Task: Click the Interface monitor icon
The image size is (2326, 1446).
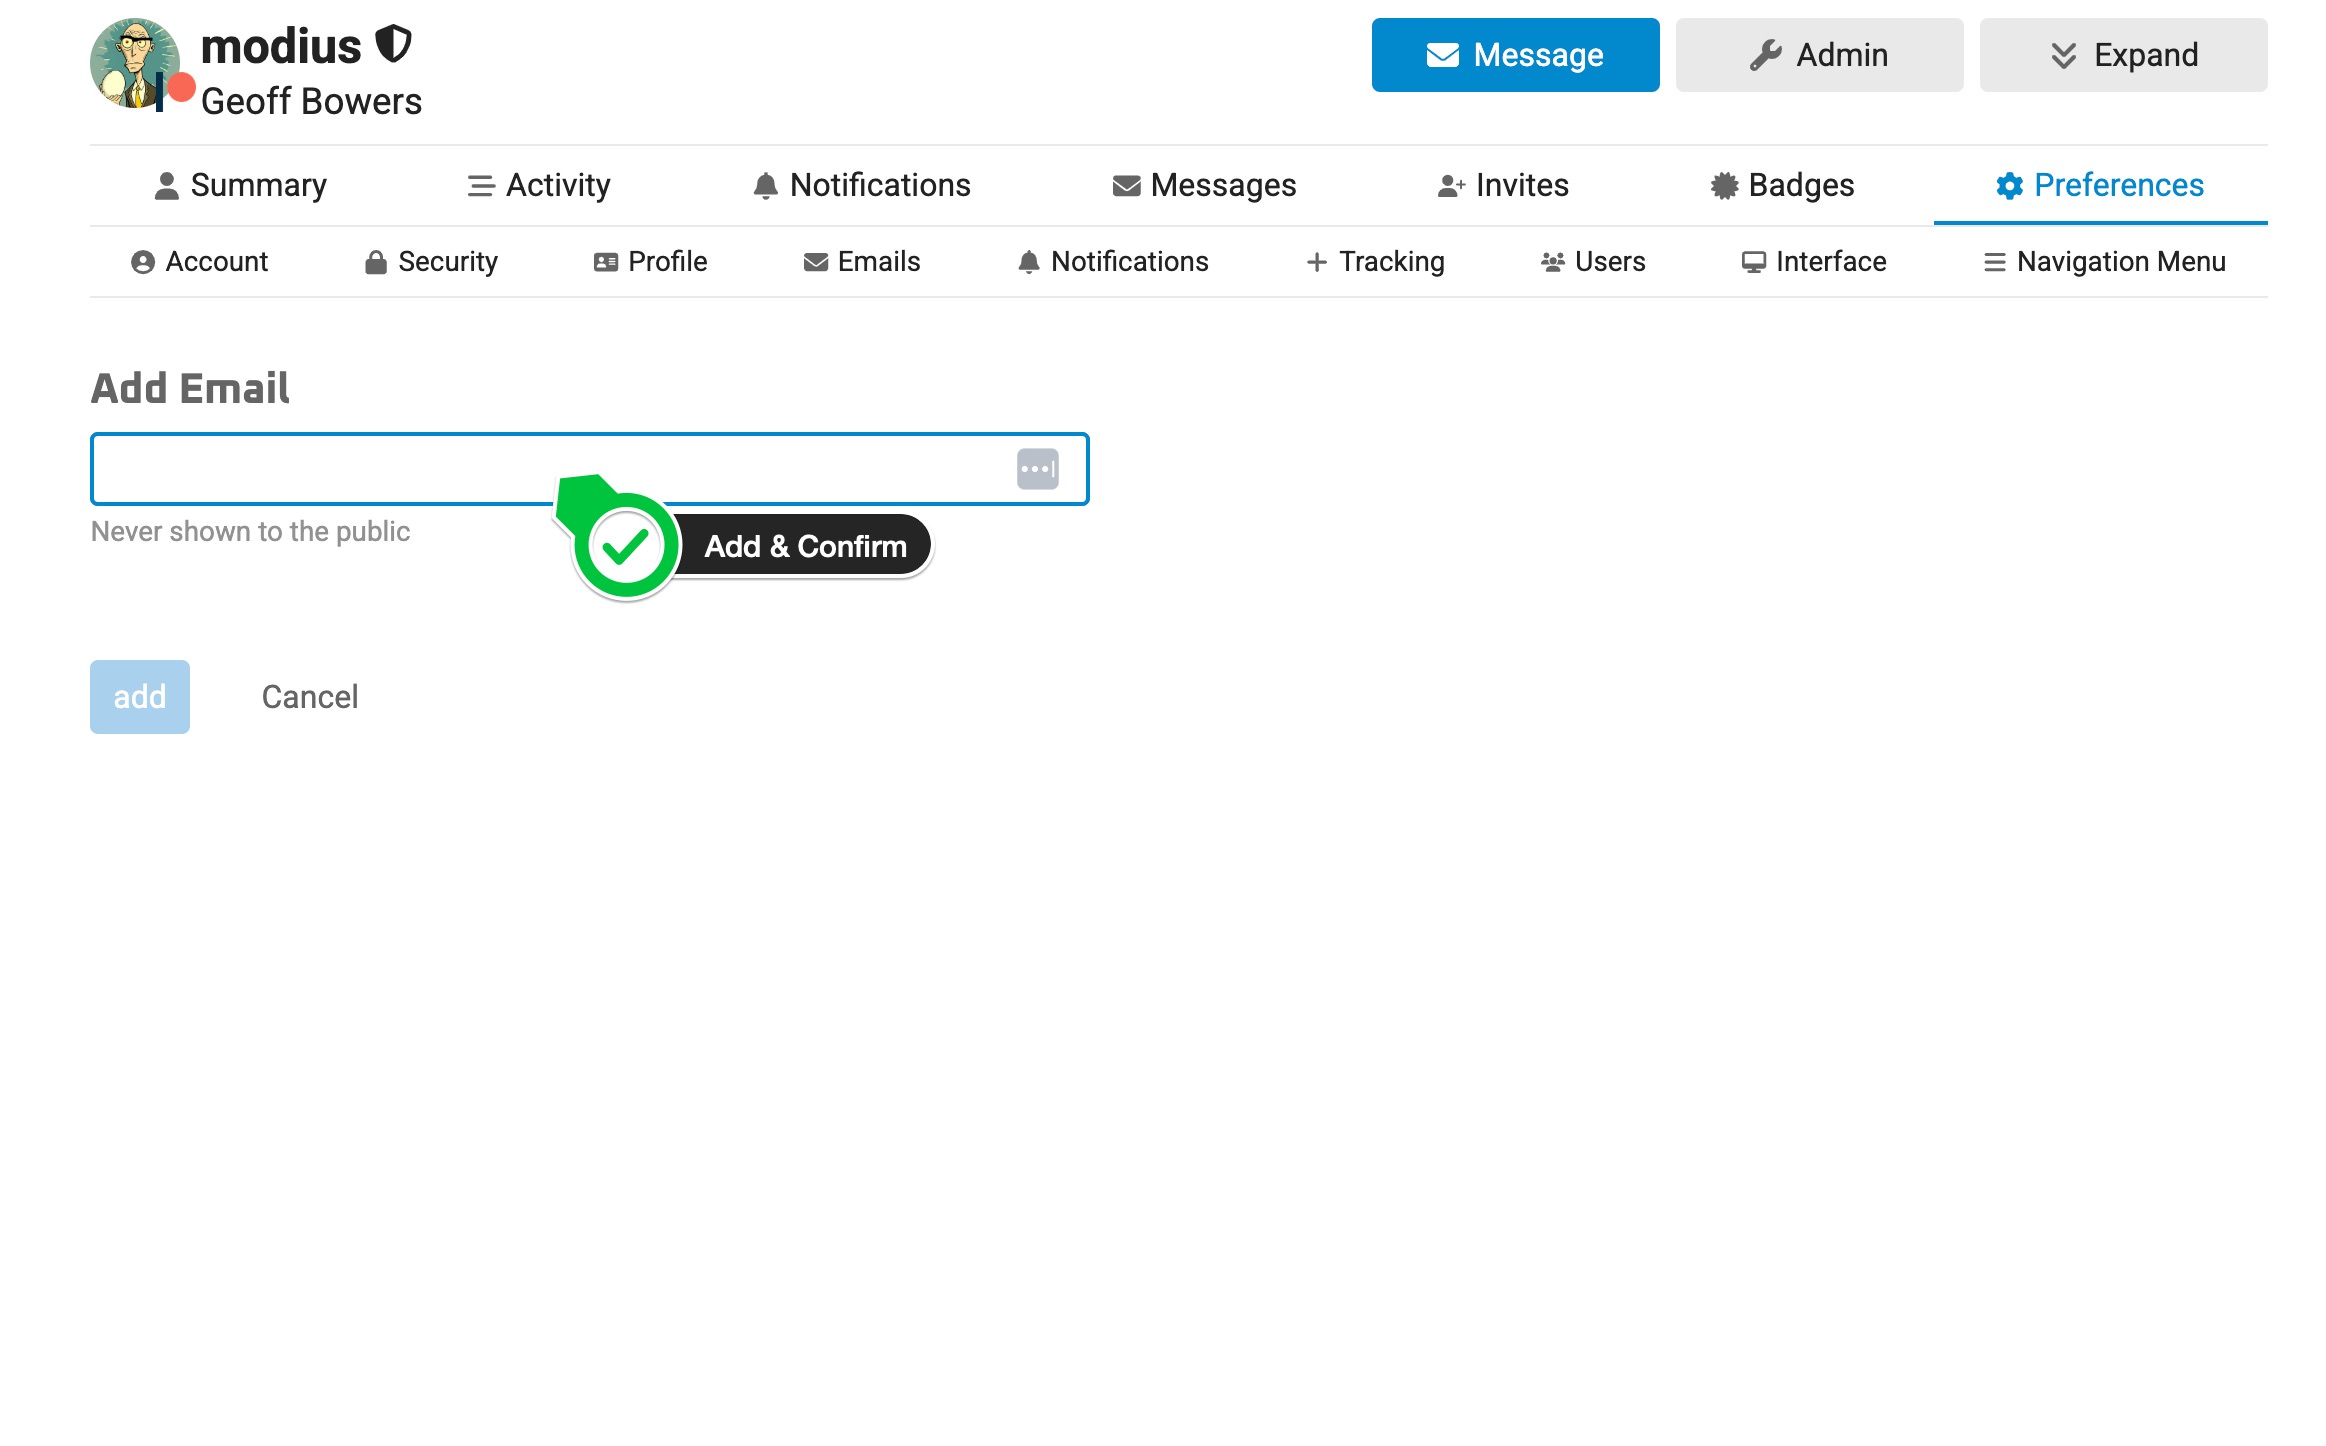Action: coord(1753,262)
